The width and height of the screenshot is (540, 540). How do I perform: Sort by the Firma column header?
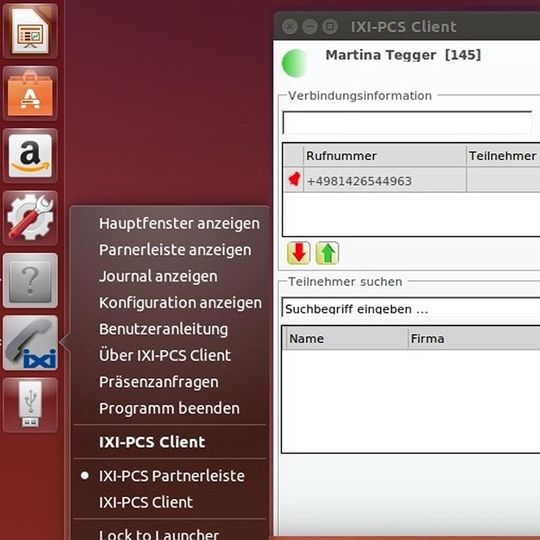474,339
